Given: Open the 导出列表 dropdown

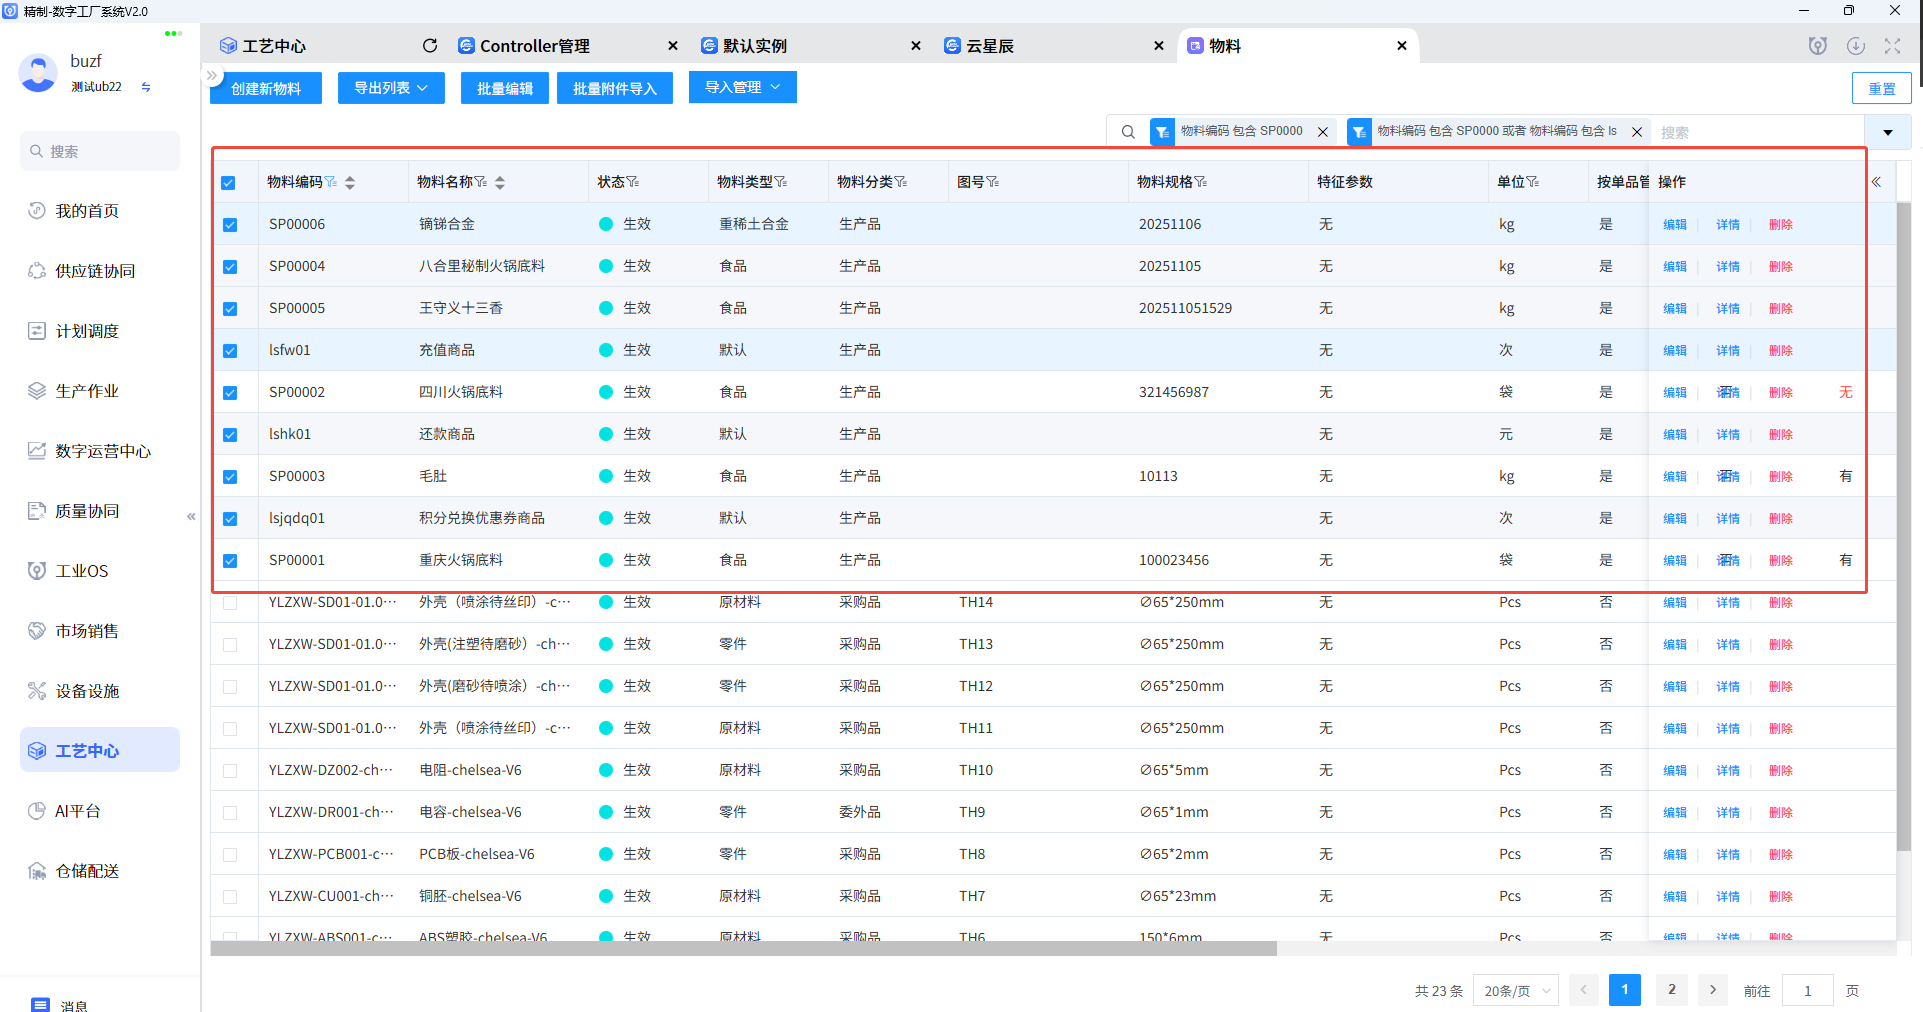Looking at the screenshot, I should pos(390,88).
